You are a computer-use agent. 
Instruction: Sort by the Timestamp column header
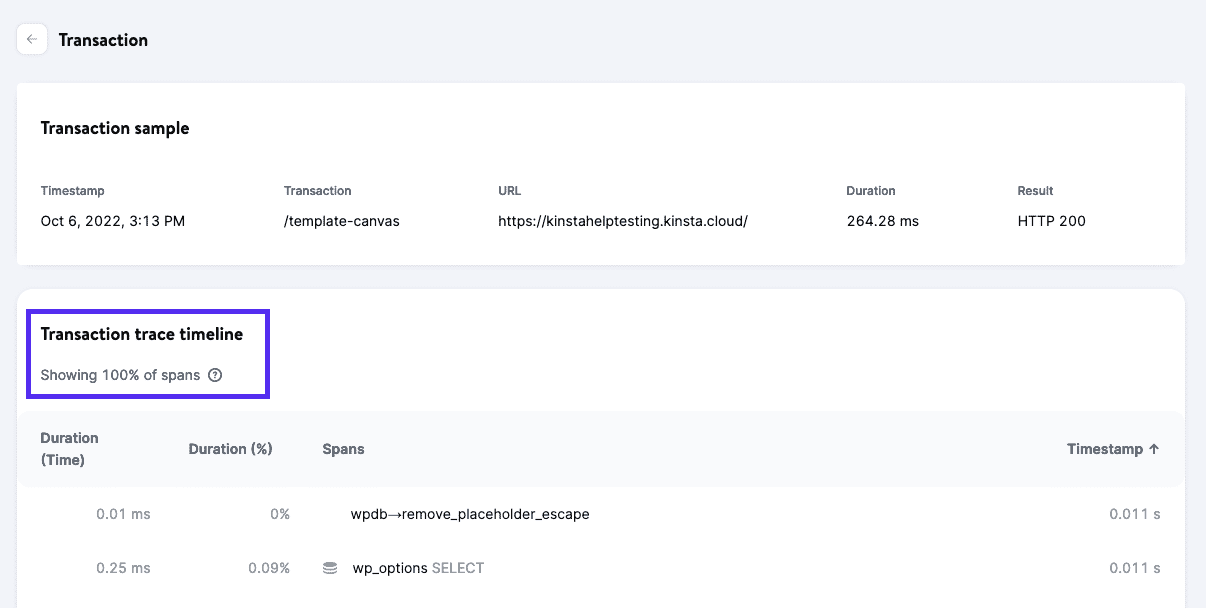[x=1112, y=449]
